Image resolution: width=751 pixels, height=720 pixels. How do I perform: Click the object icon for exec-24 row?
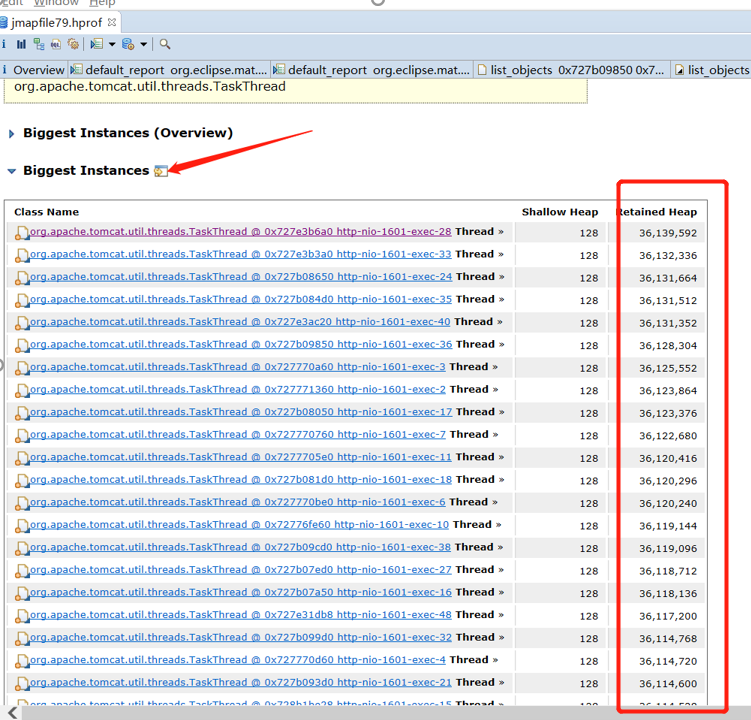(x=21, y=277)
